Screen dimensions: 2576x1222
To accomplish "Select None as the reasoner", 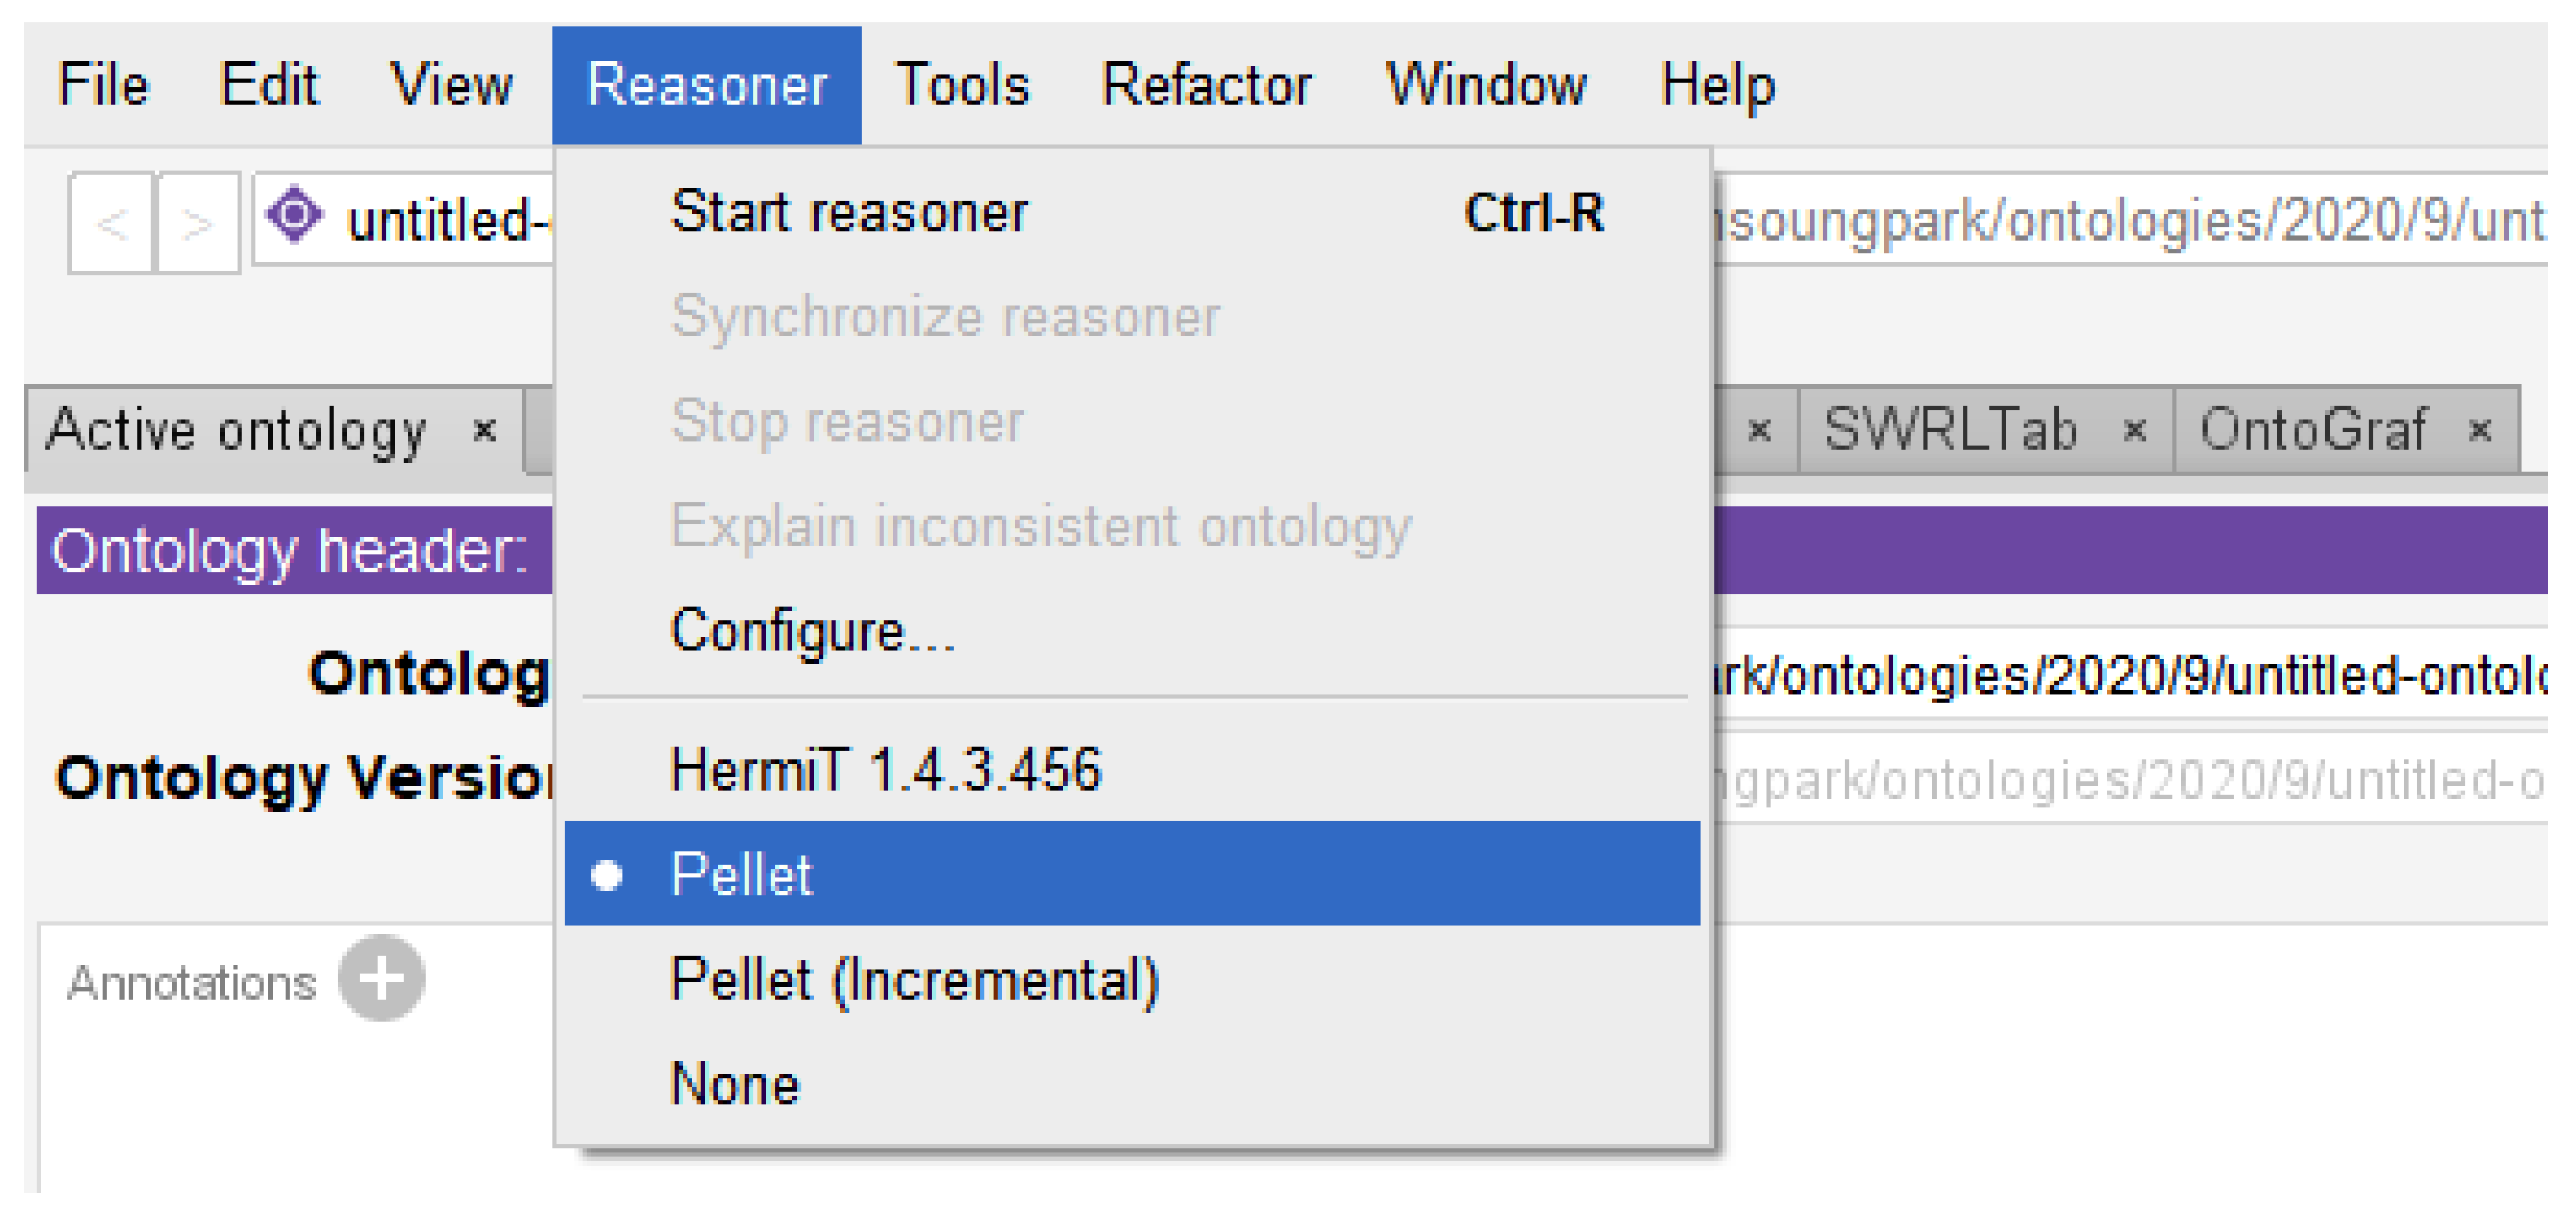I will (735, 1083).
